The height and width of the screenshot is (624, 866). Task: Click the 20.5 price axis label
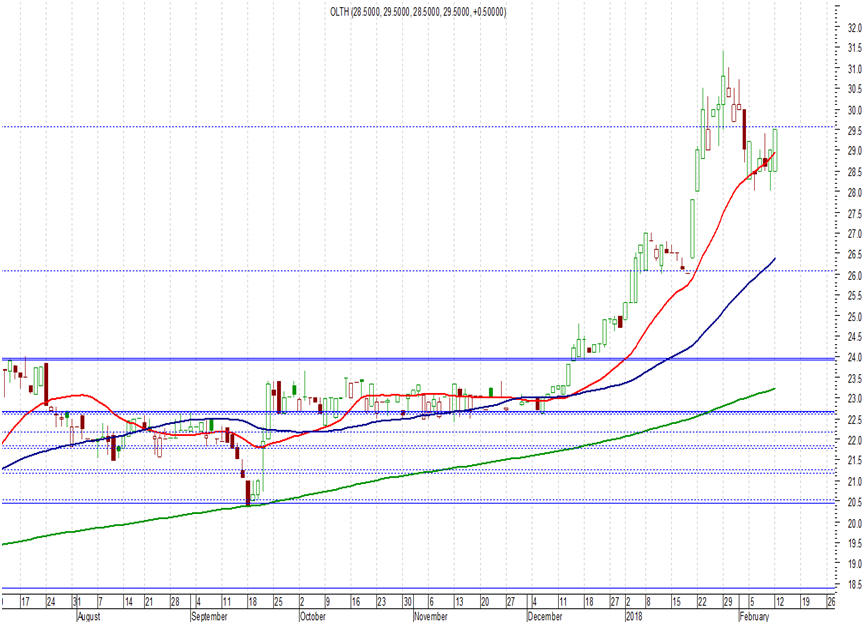pyautogui.click(x=855, y=503)
